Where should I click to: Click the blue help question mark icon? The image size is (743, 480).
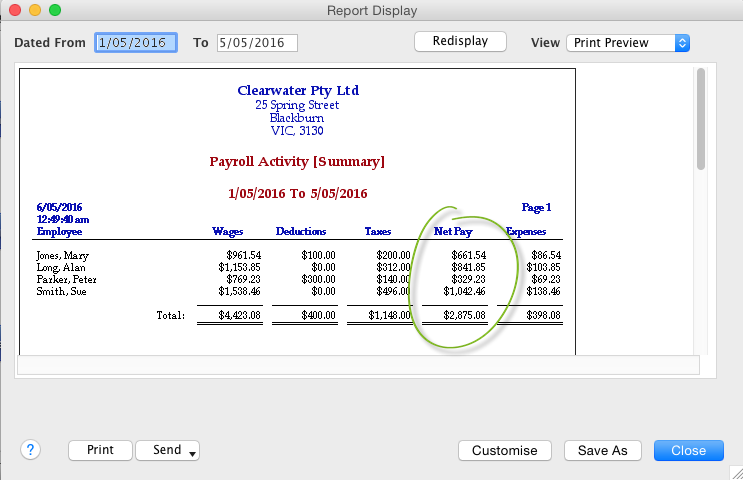[x=30, y=450]
